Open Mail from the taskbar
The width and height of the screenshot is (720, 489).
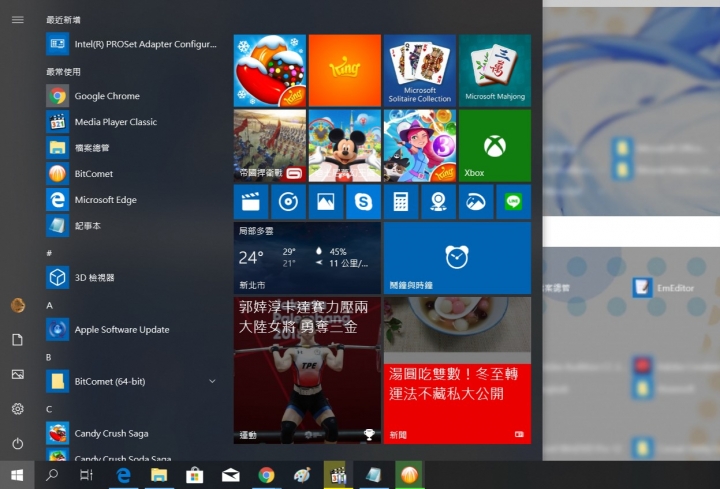231,475
